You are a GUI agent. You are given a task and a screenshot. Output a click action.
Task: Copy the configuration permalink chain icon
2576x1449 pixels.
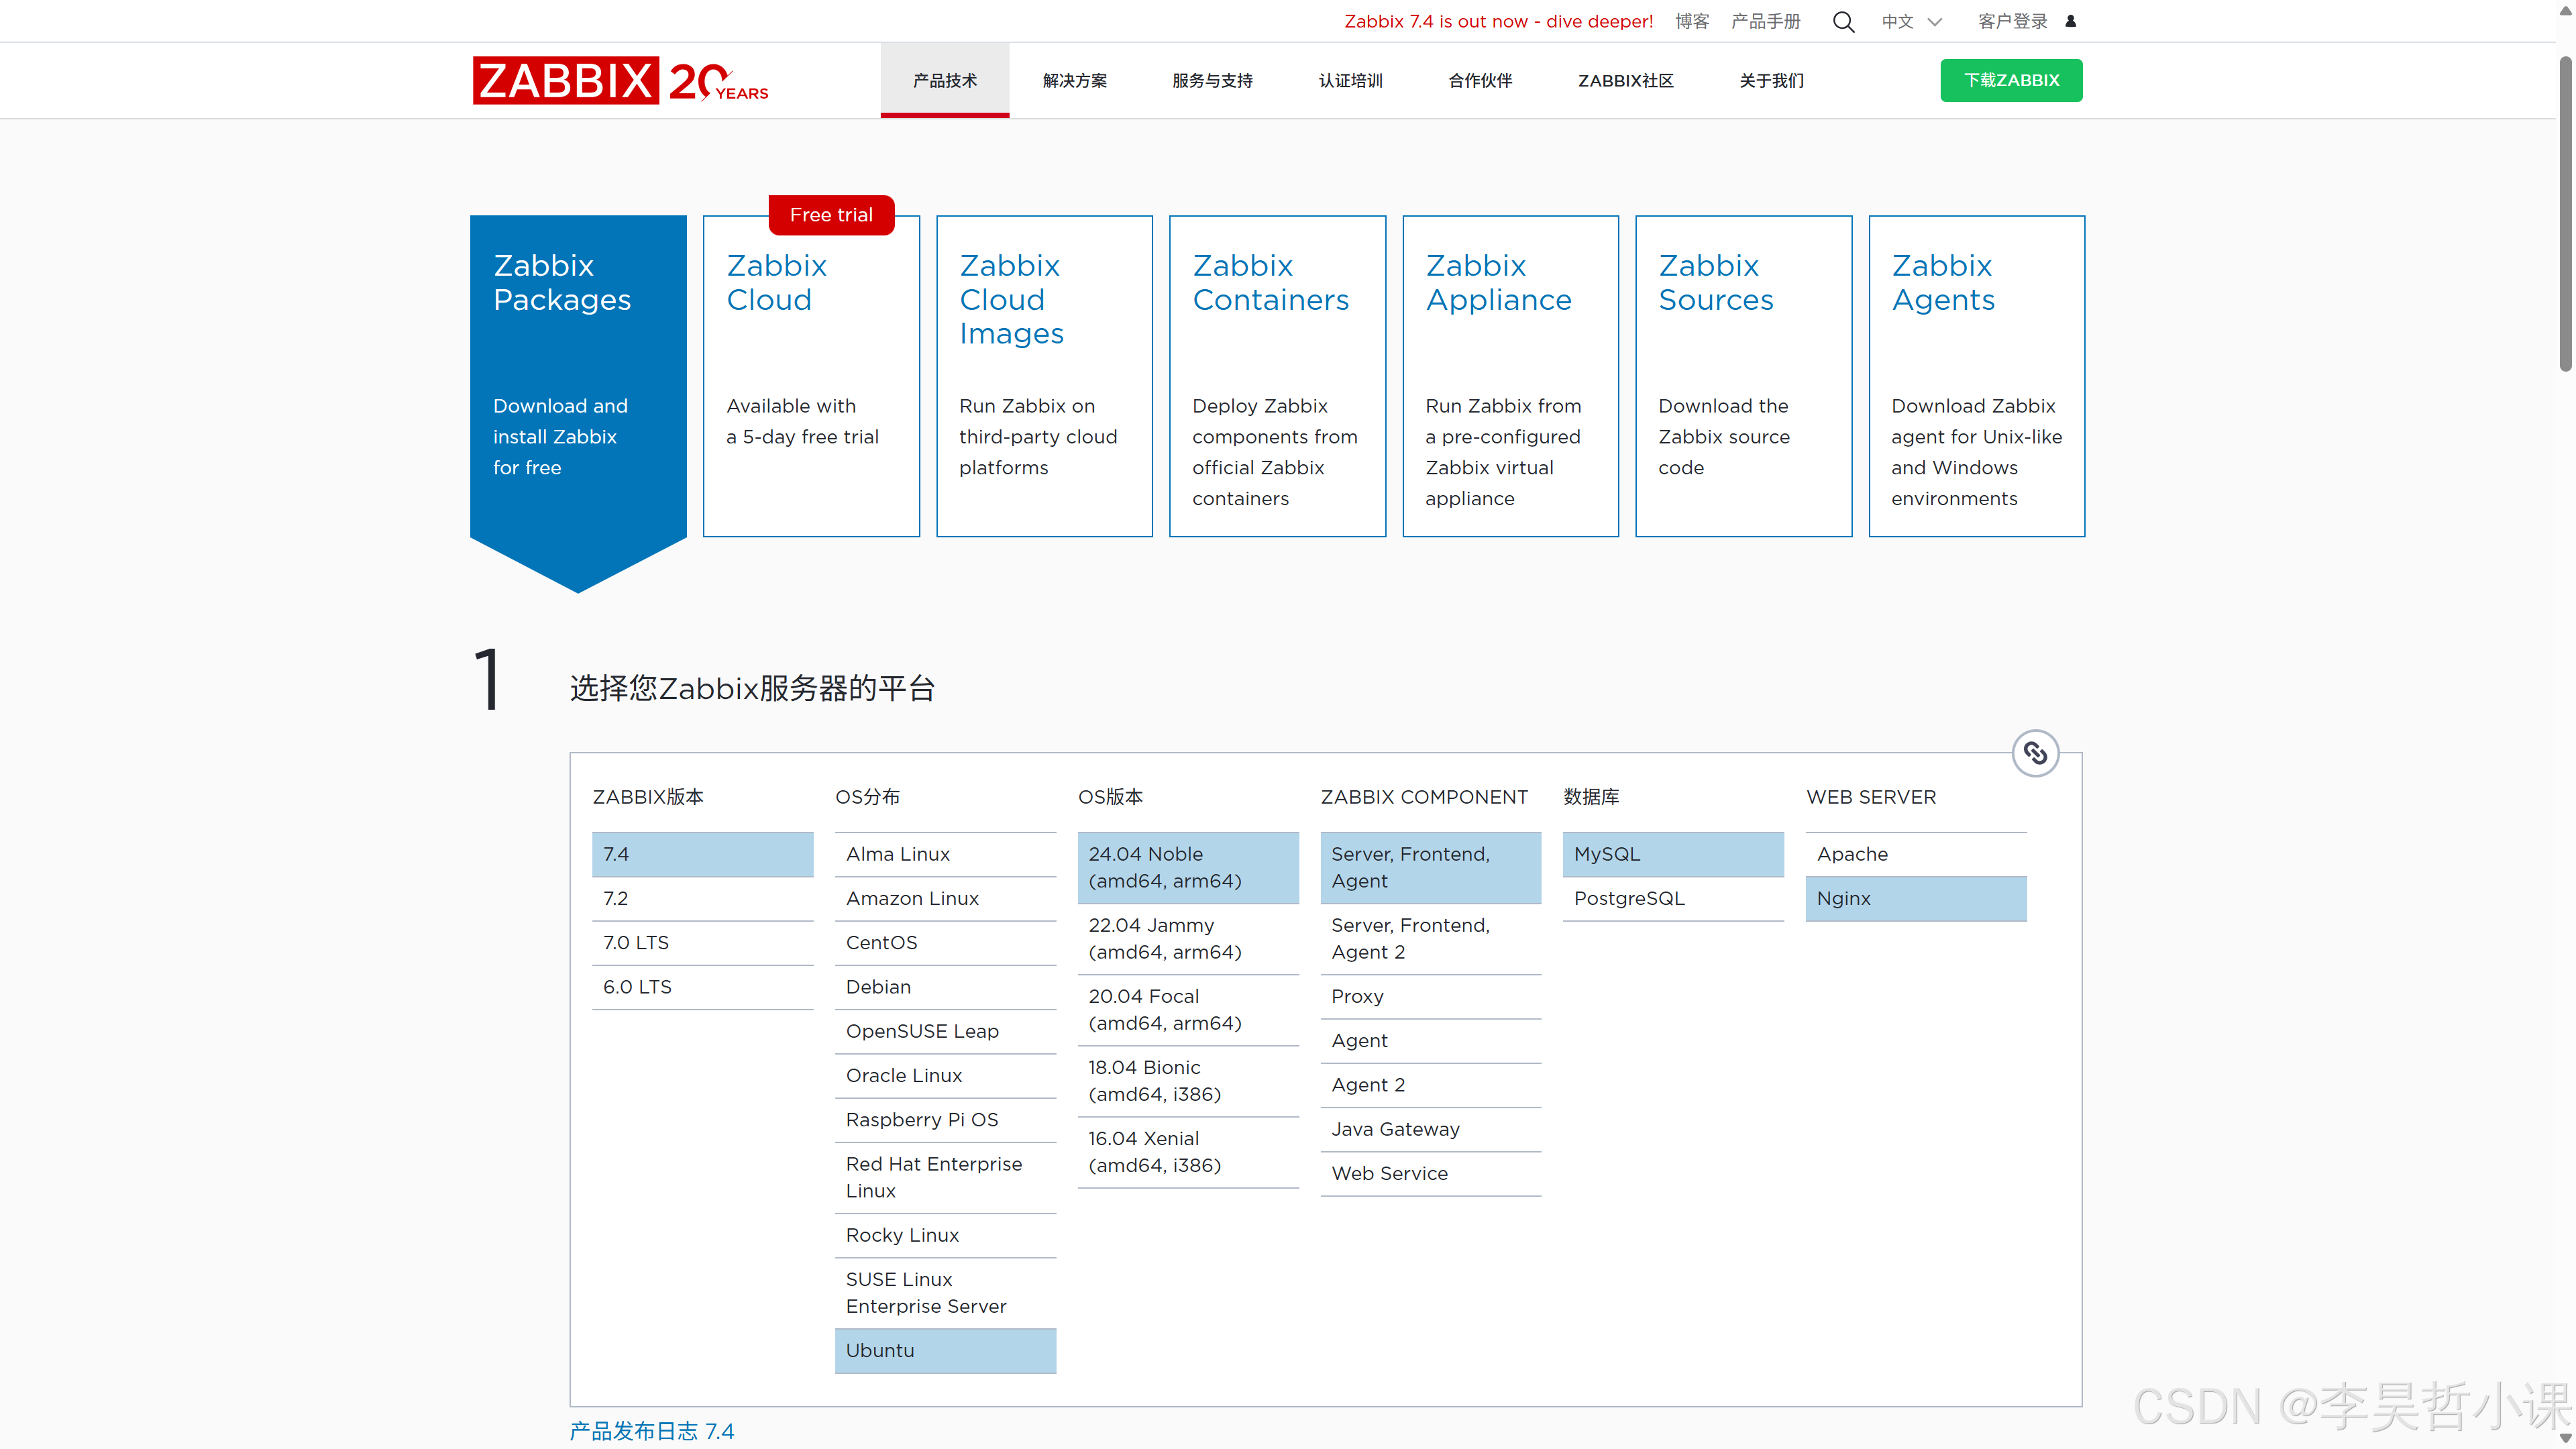(2035, 753)
